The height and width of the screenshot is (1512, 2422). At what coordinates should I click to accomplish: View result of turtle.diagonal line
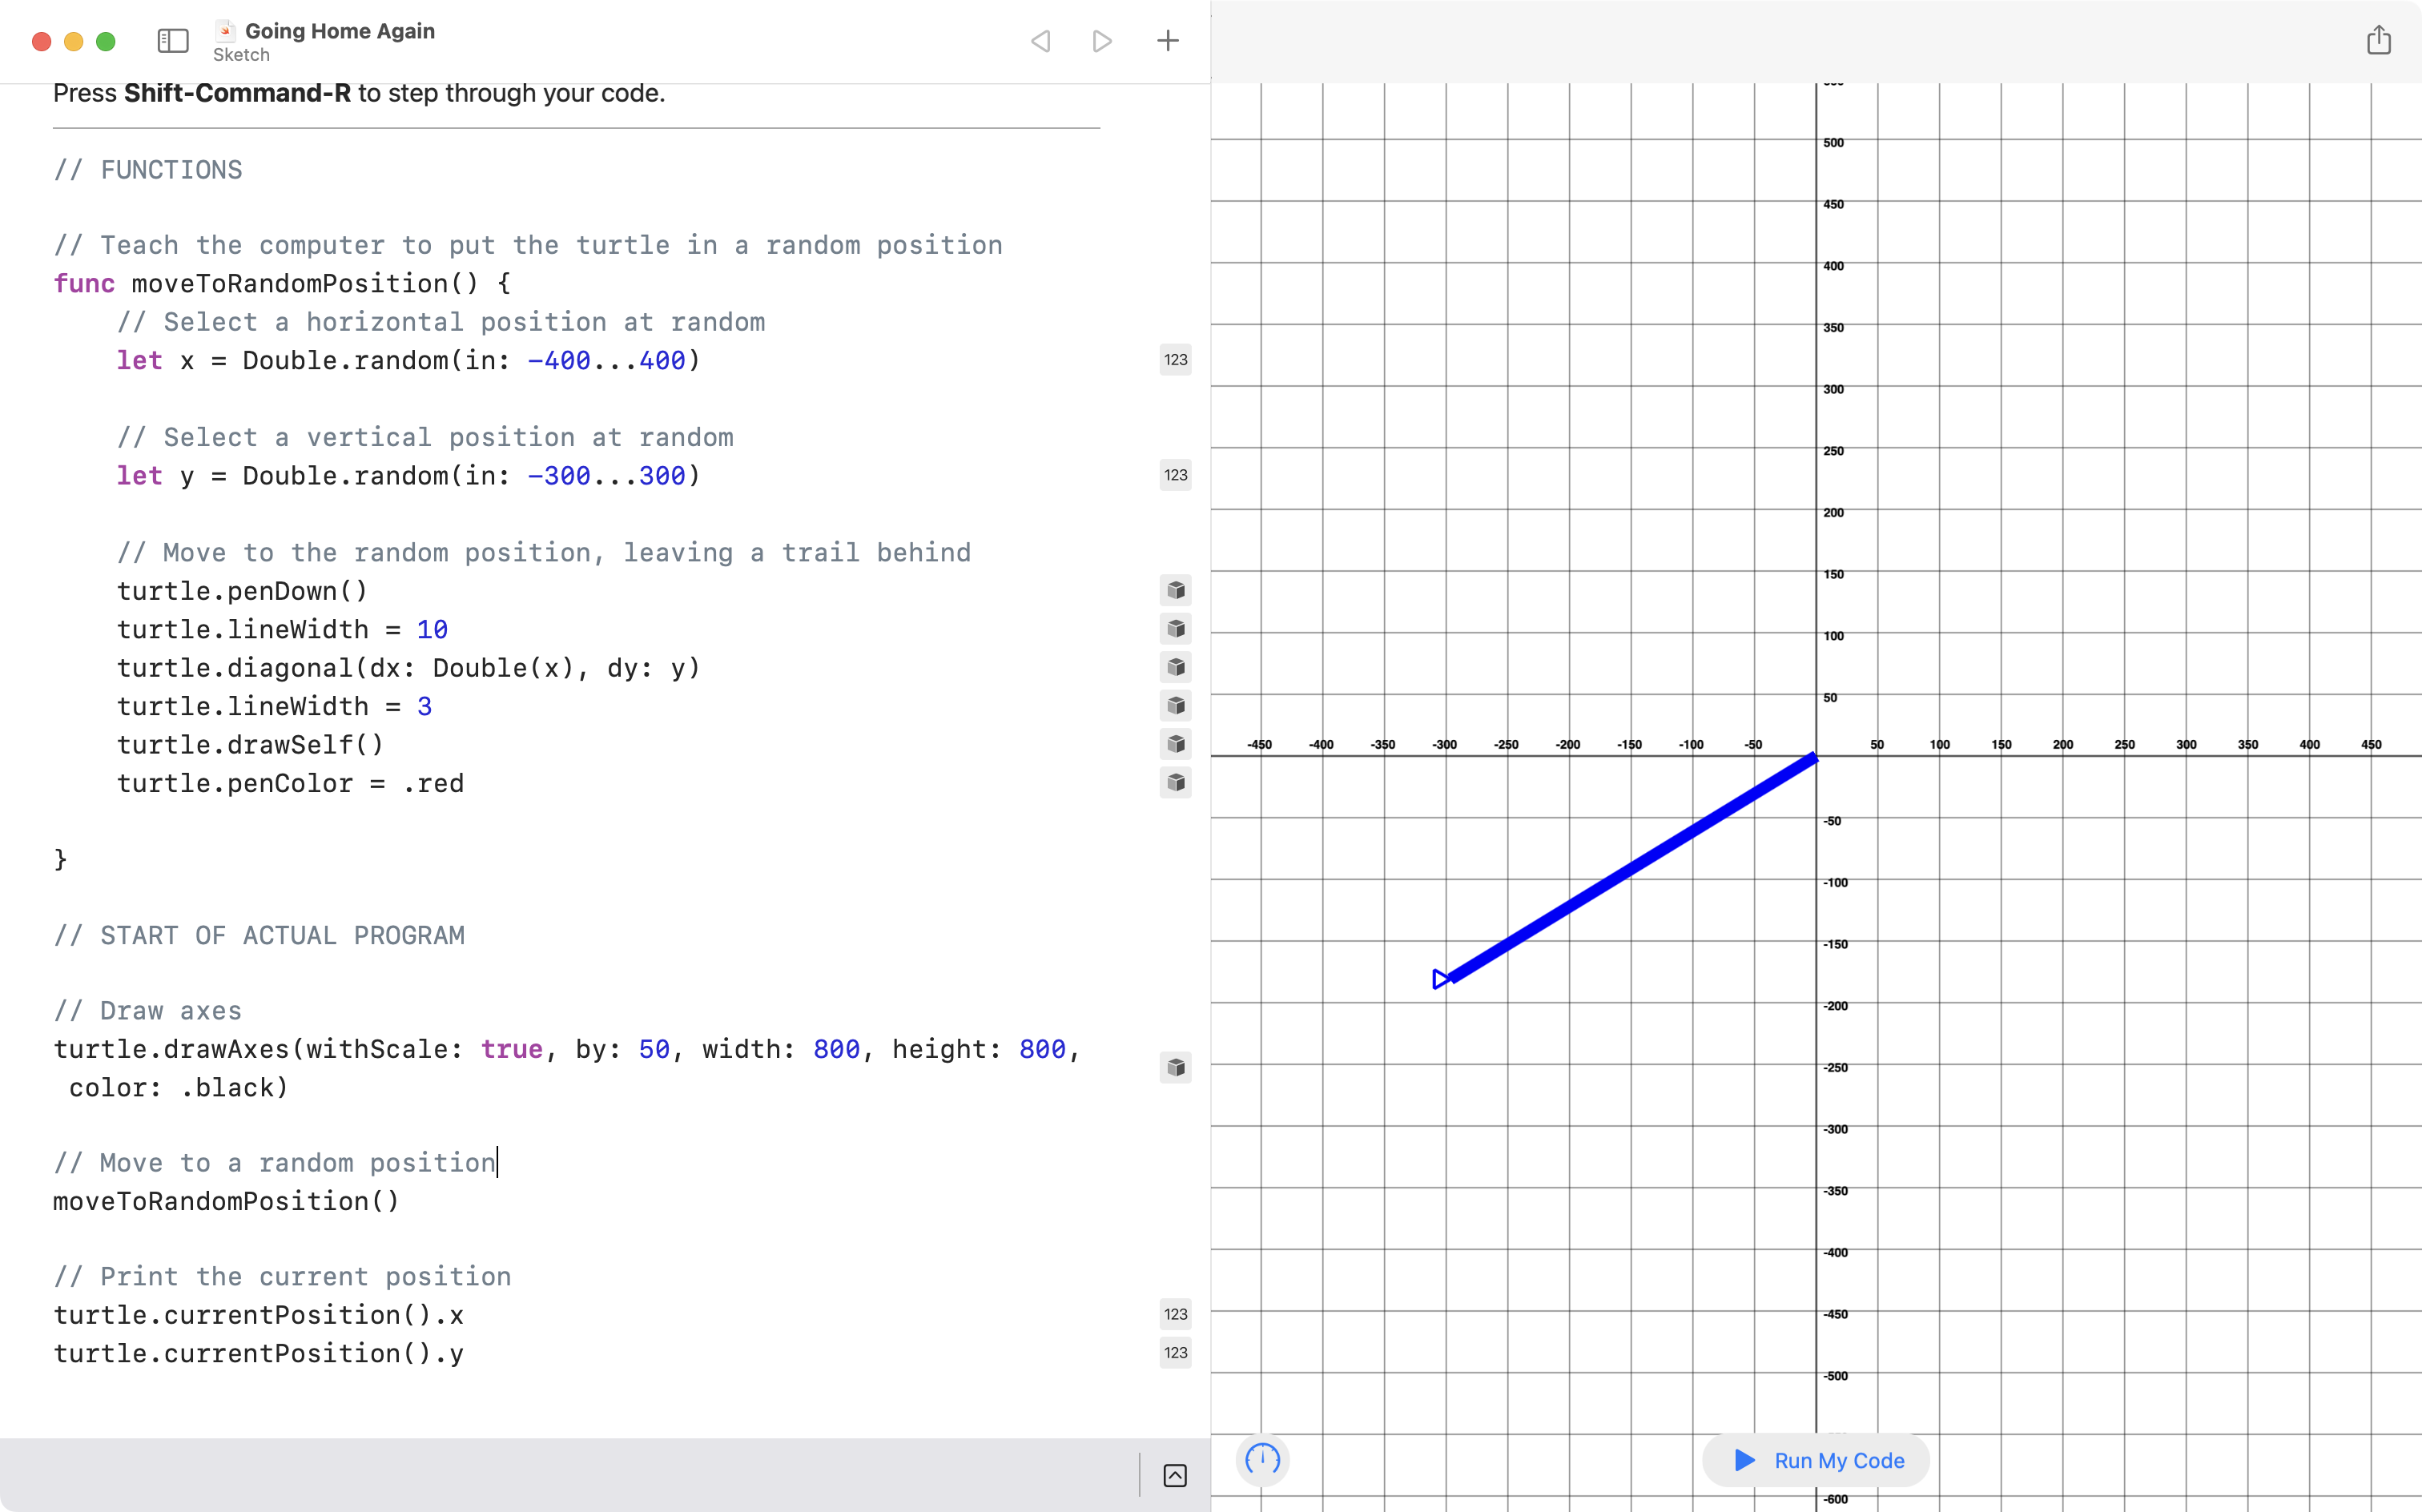pyautogui.click(x=1175, y=667)
